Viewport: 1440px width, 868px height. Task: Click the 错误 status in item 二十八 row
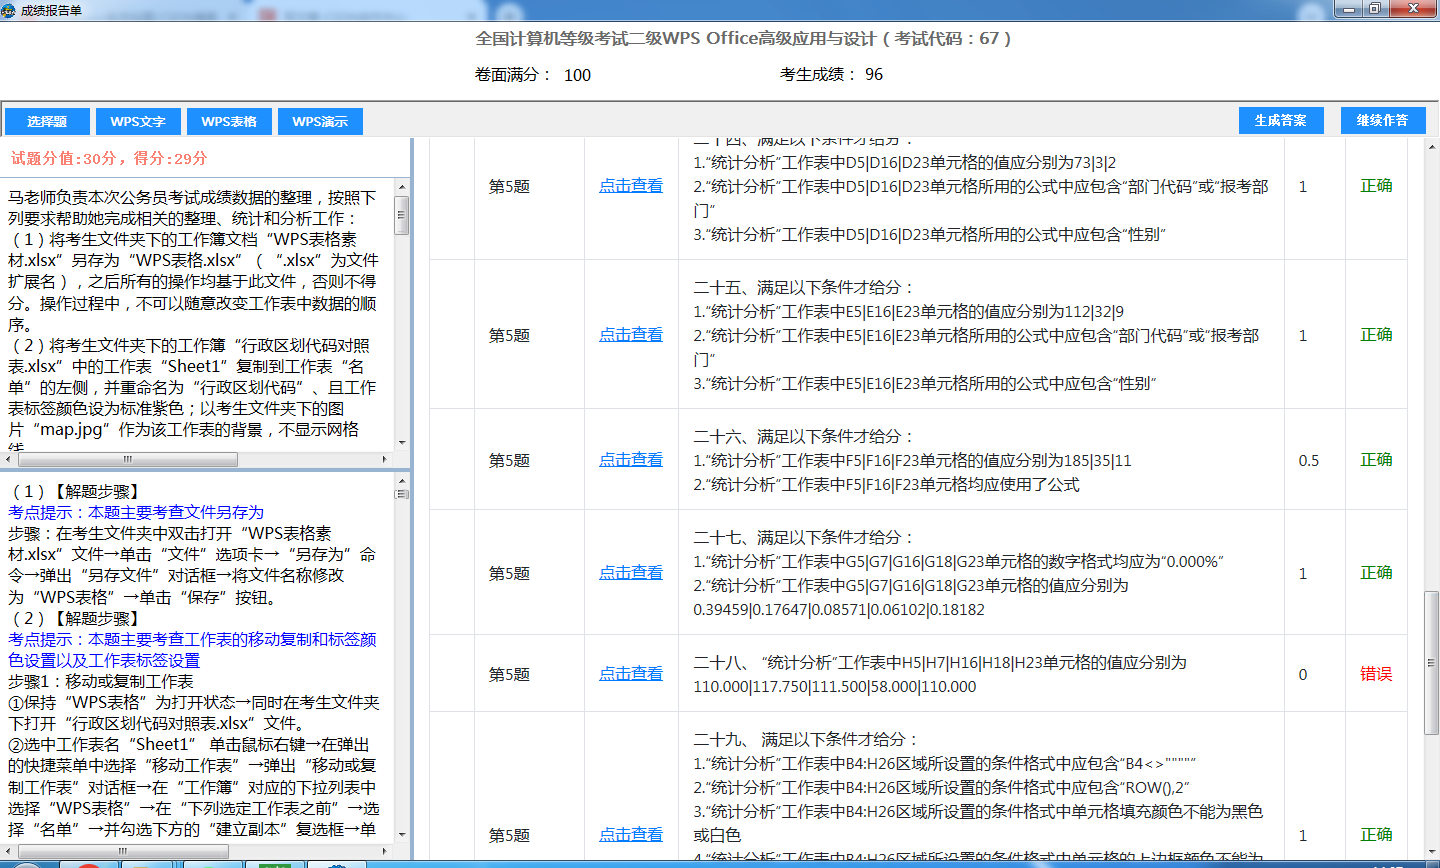[x=1376, y=673]
